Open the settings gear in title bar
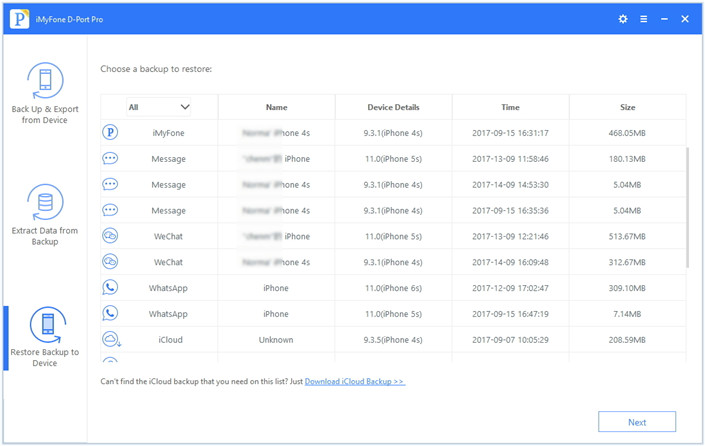The width and height of the screenshot is (705, 446). click(x=623, y=19)
